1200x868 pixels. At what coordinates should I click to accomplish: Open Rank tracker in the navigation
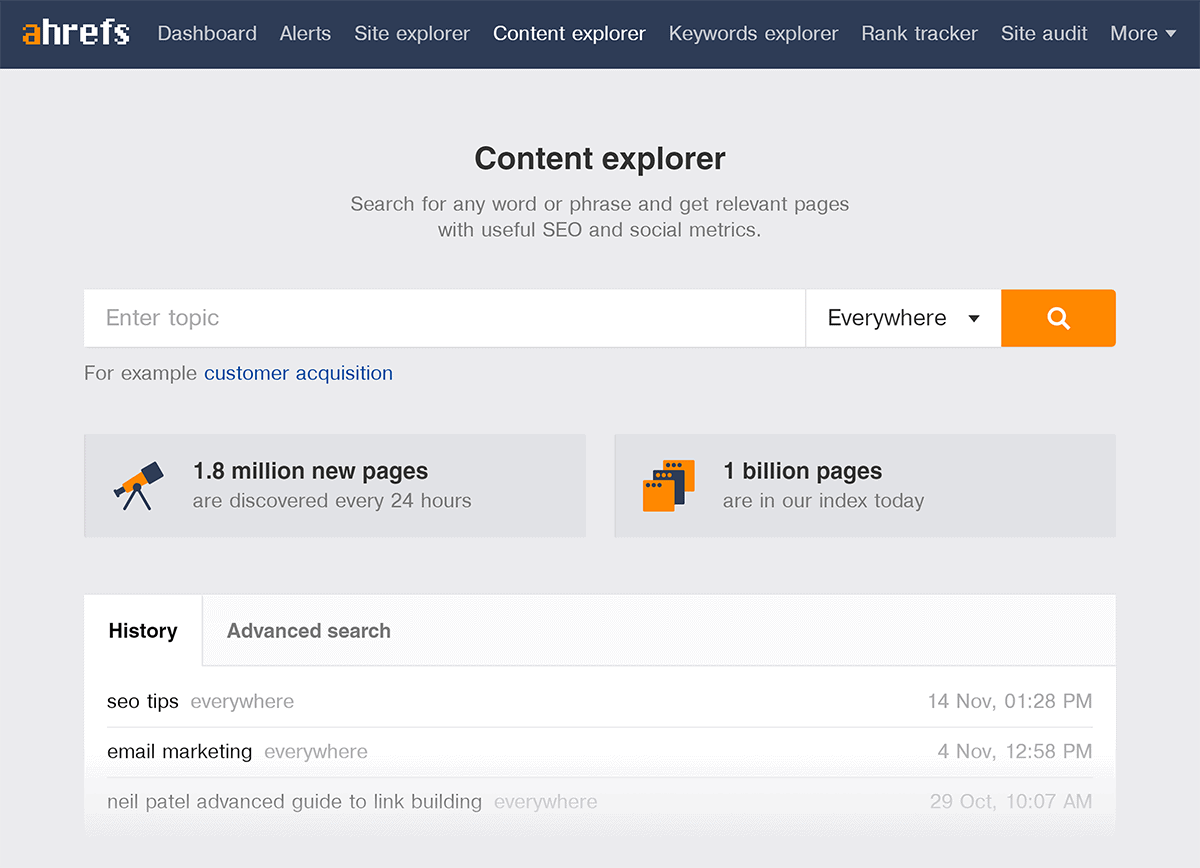click(919, 33)
